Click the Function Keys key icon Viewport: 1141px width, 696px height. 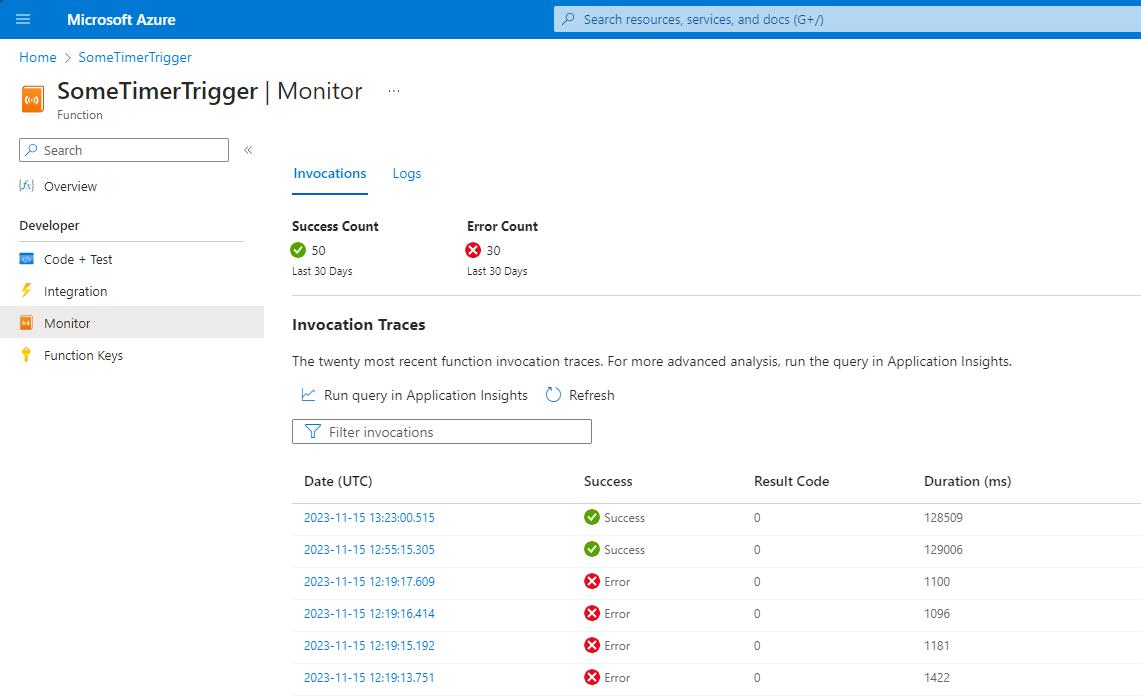pyautogui.click(x=26, y=355)
